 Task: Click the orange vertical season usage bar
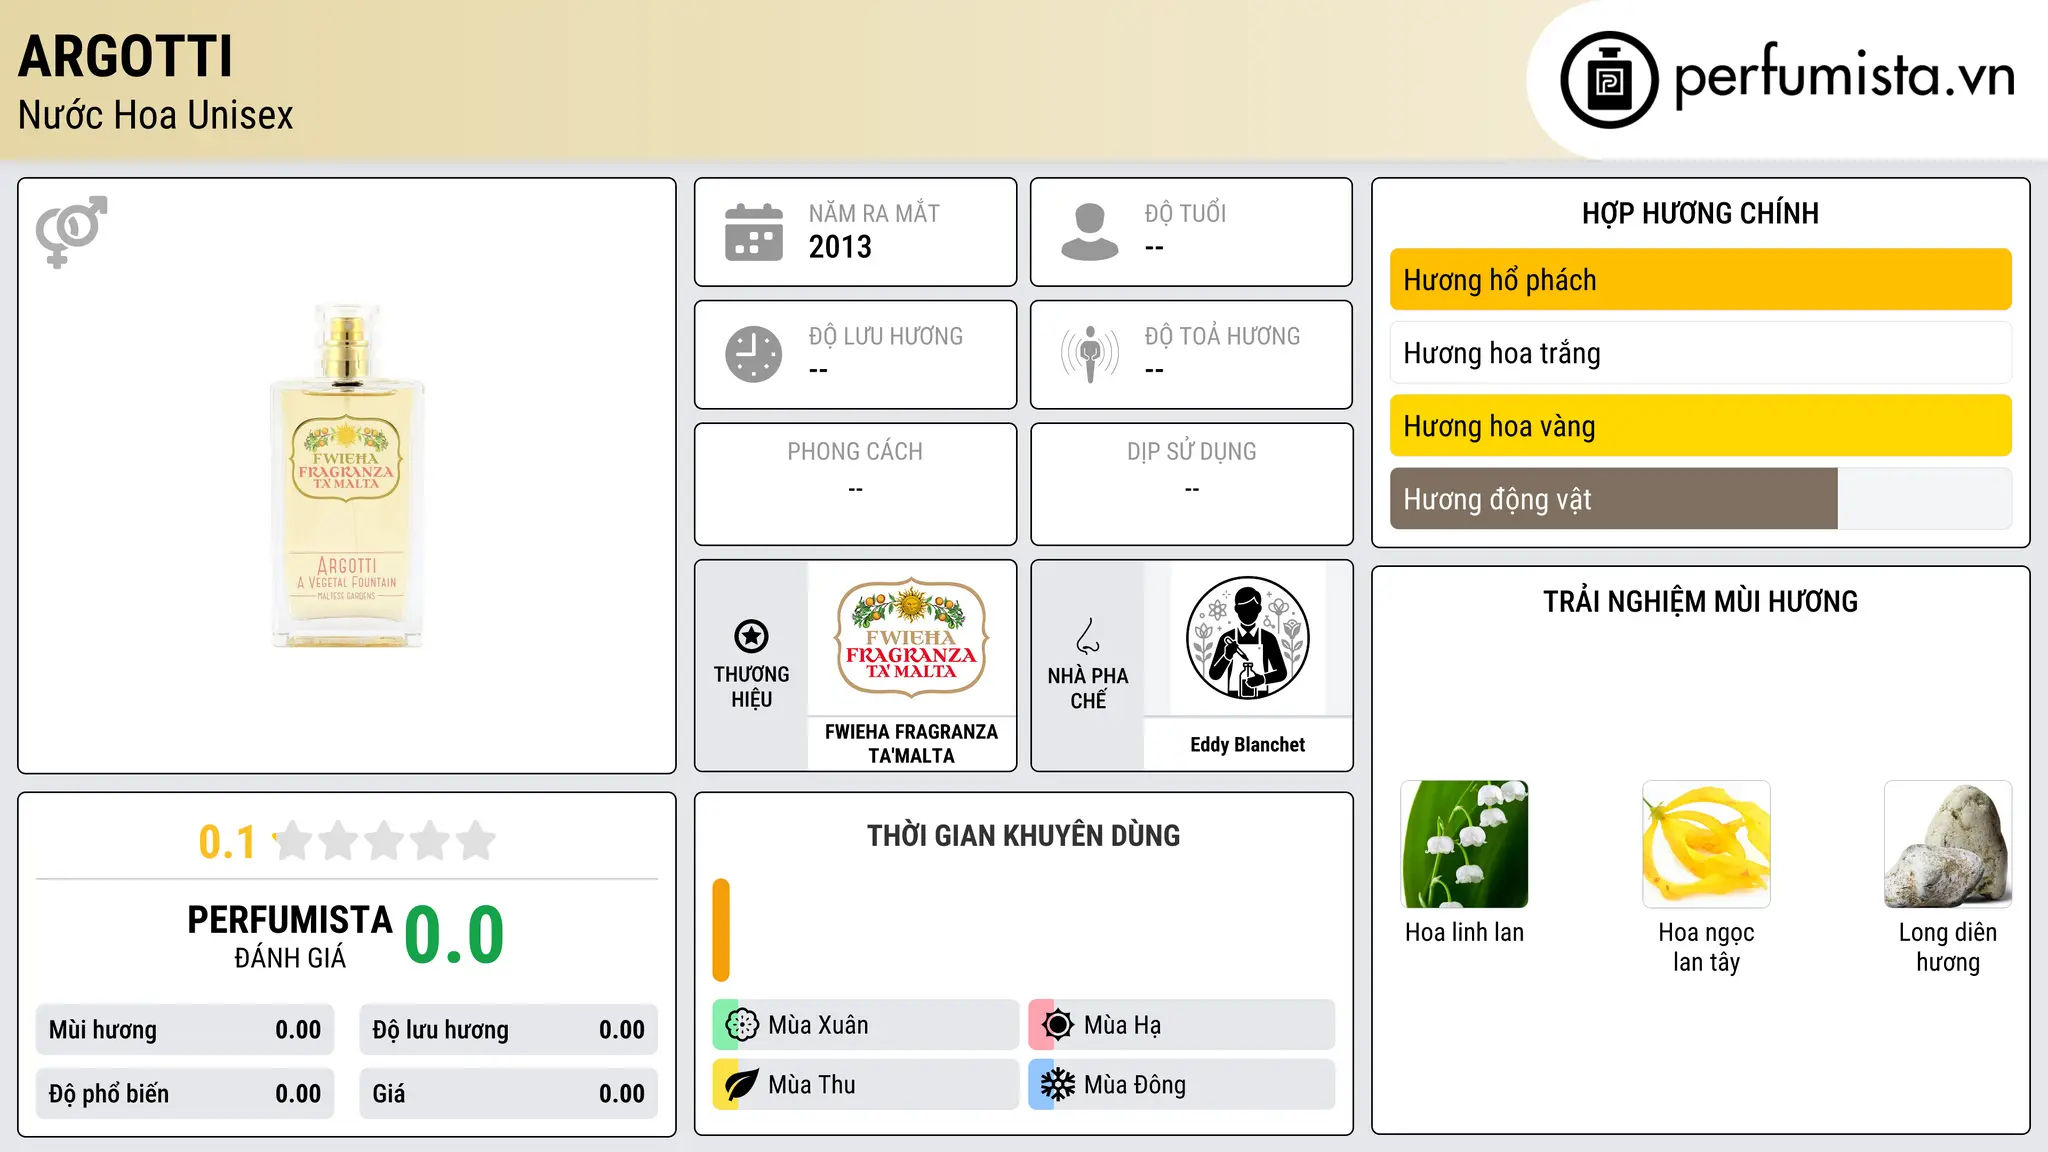tap(721, 930)
